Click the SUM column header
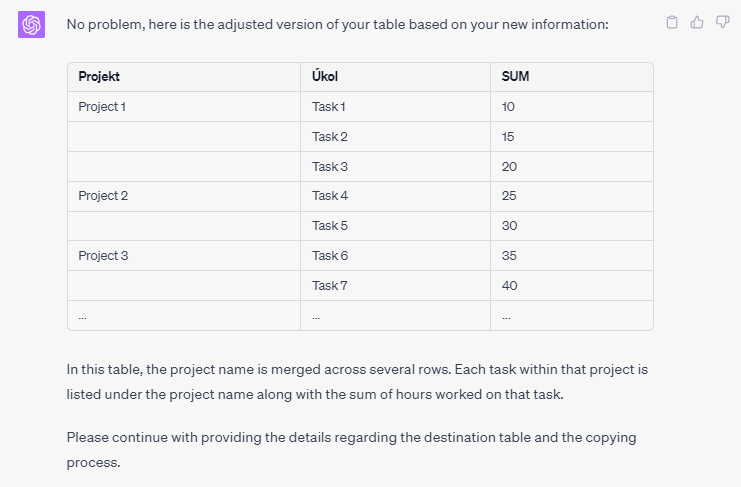Viewport: 741px width, 487px height. click(x=572, y=77)
